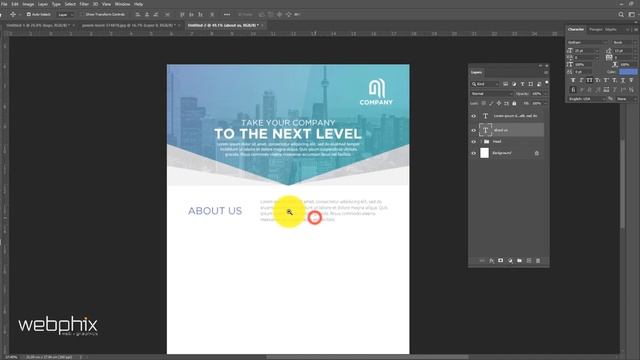Image resolution: width=640 pixels, height=360 pixels.
Task: Click the text color swatch in Character panel
Action: coord(628,72)
